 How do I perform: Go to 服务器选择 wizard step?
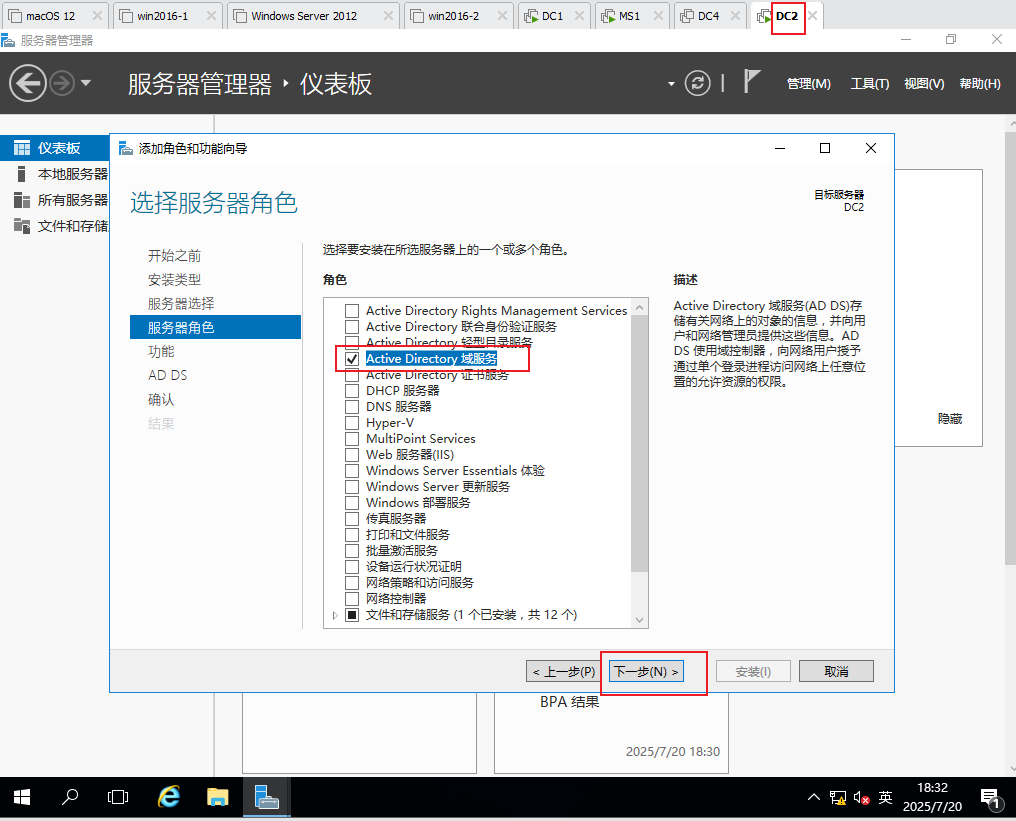tap(181, 303)
